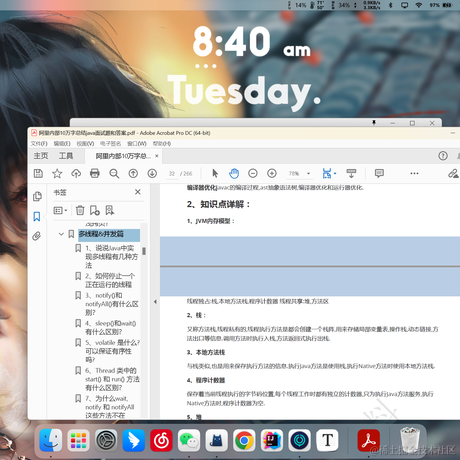Open the 窗口(W) menu

(x=137, y=144)
